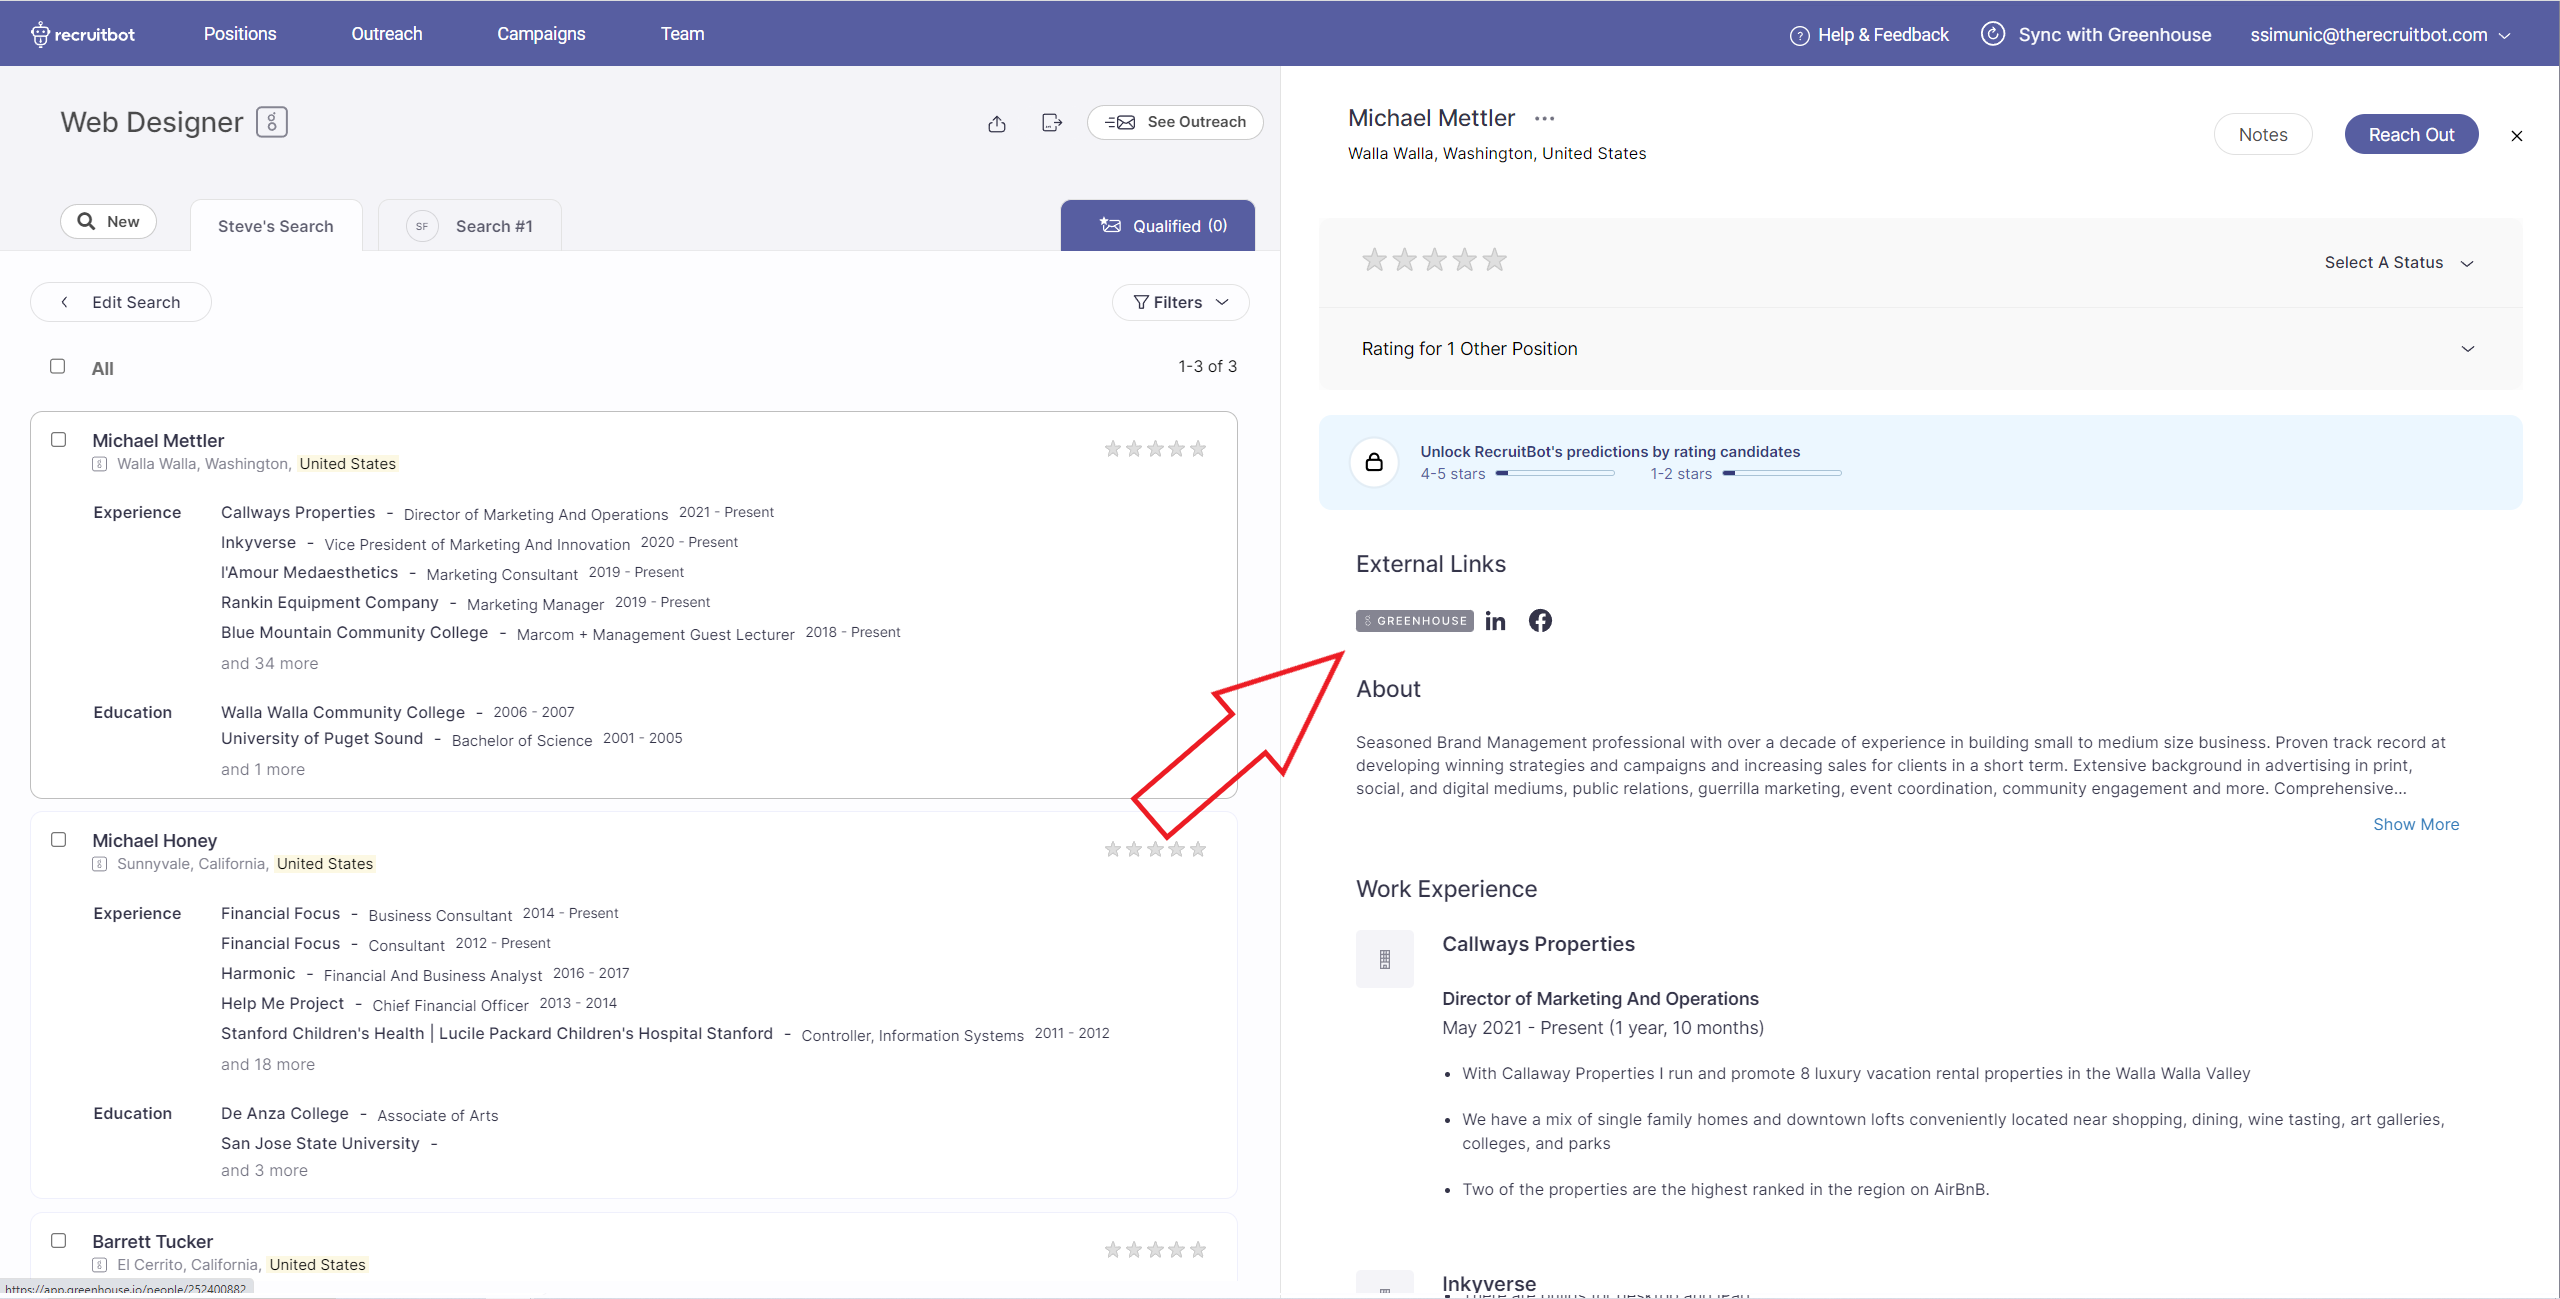Open the Facebook external link icon
Image resolution: width=2560 pixels, height=1299 pixels.
click(1540, 621)
